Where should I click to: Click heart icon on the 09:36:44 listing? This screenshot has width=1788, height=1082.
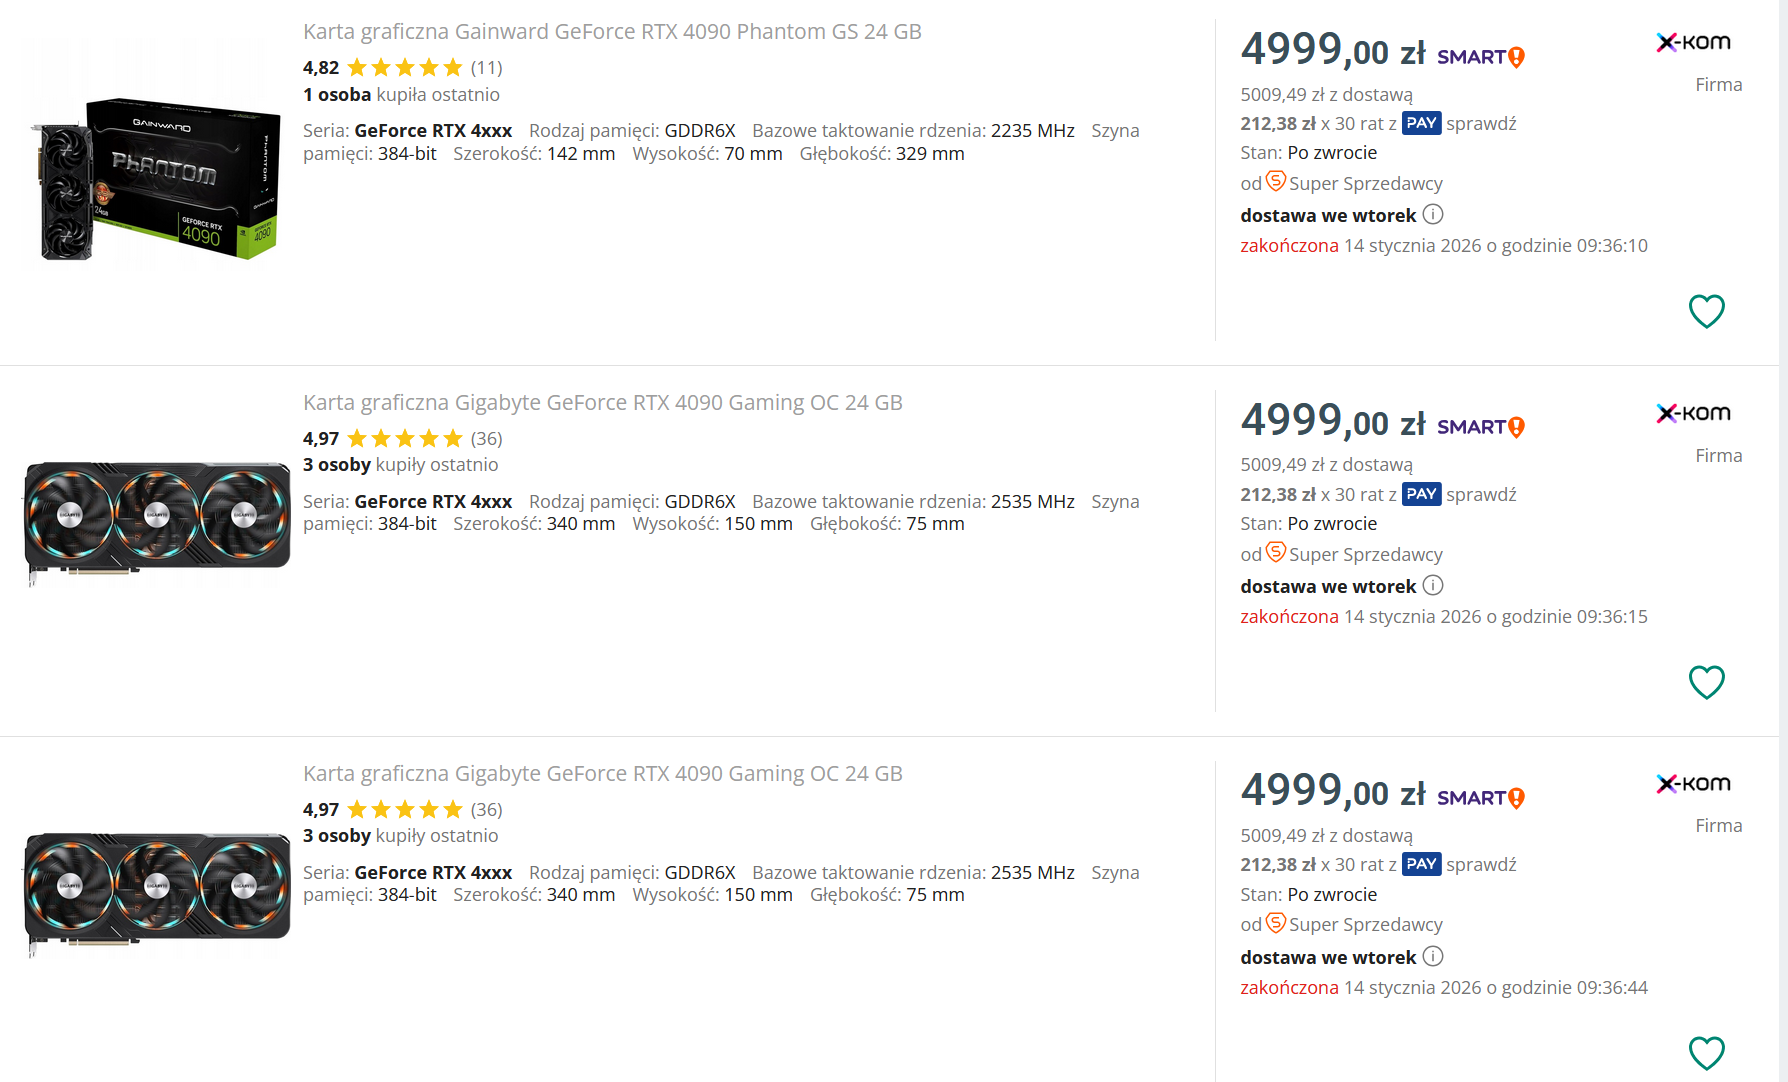[x=1706, y=1052]
